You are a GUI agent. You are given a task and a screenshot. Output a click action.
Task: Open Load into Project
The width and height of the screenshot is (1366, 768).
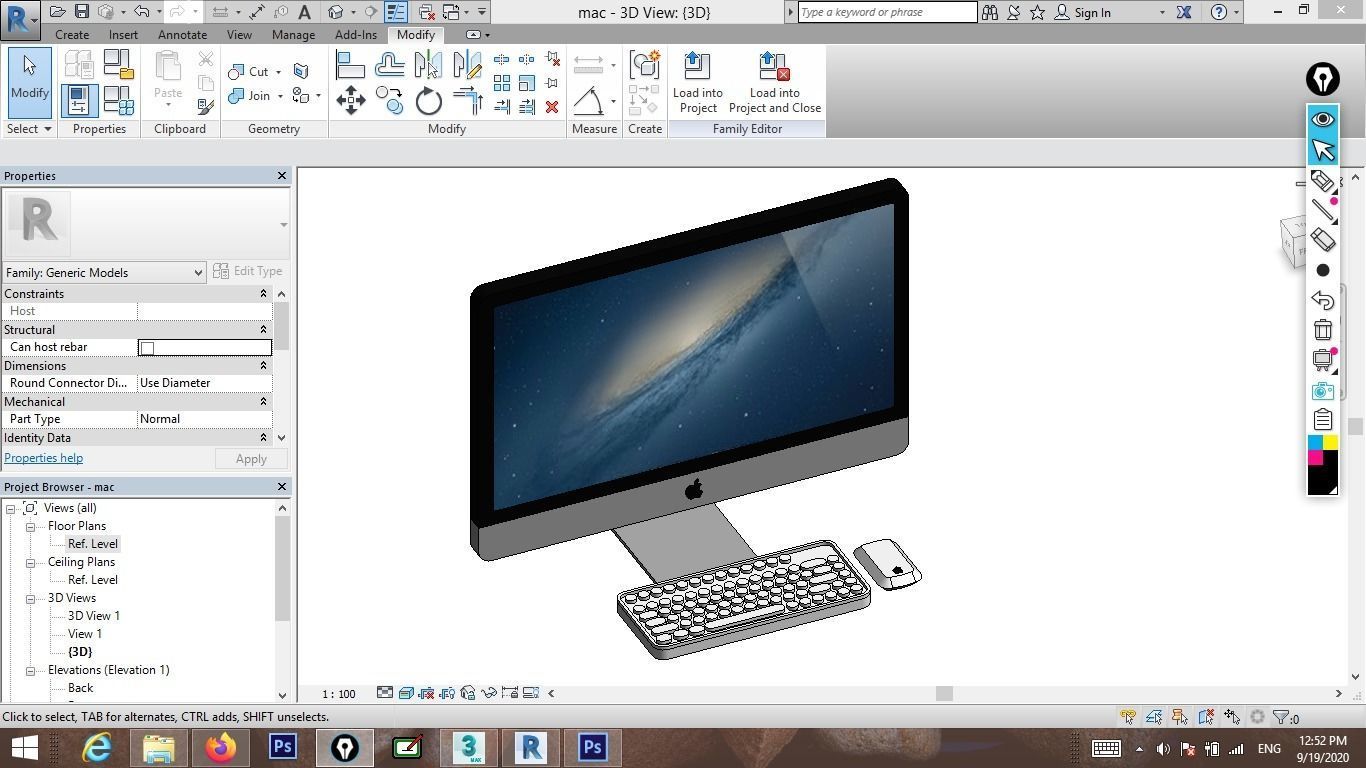pyautogui.click(x=697, y=82)
